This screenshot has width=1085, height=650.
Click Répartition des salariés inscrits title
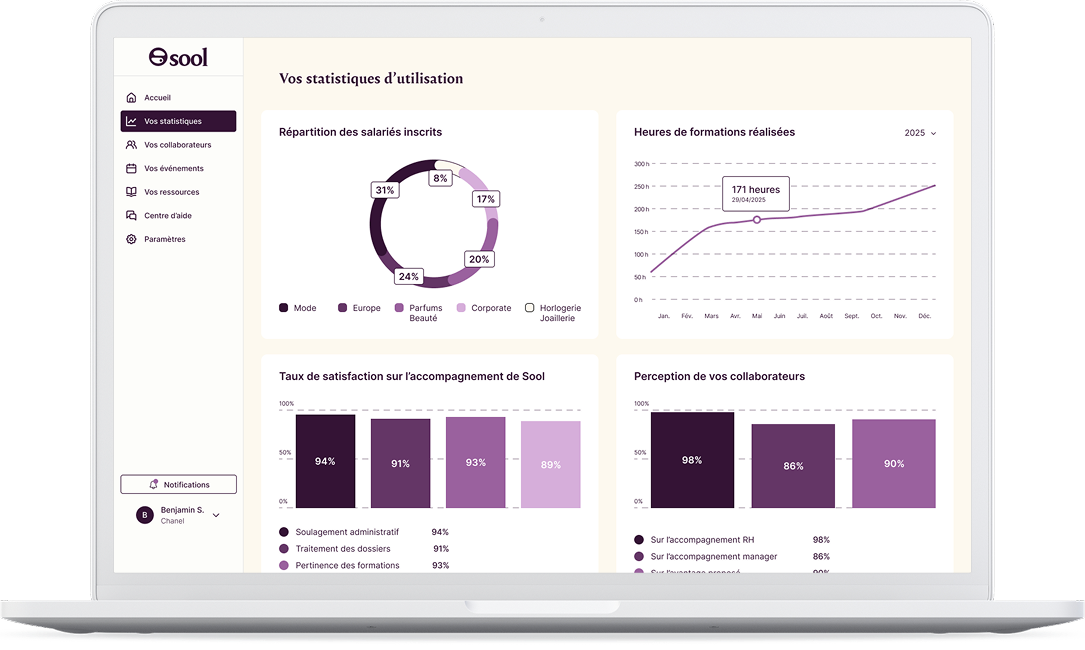tap(361, 132)
